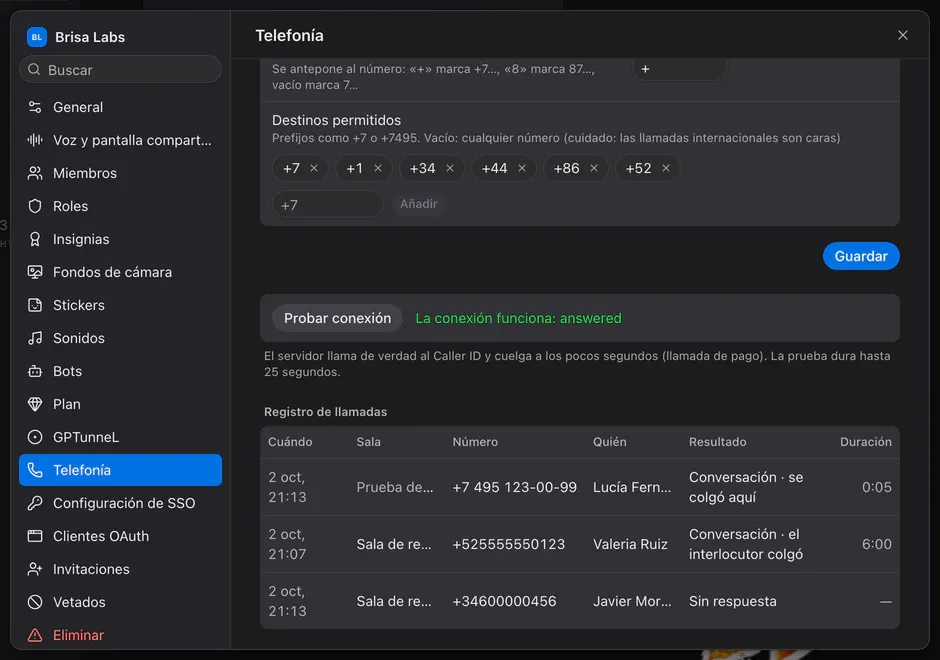
Task: Go to Miembros section
Action: coord(120,173)
